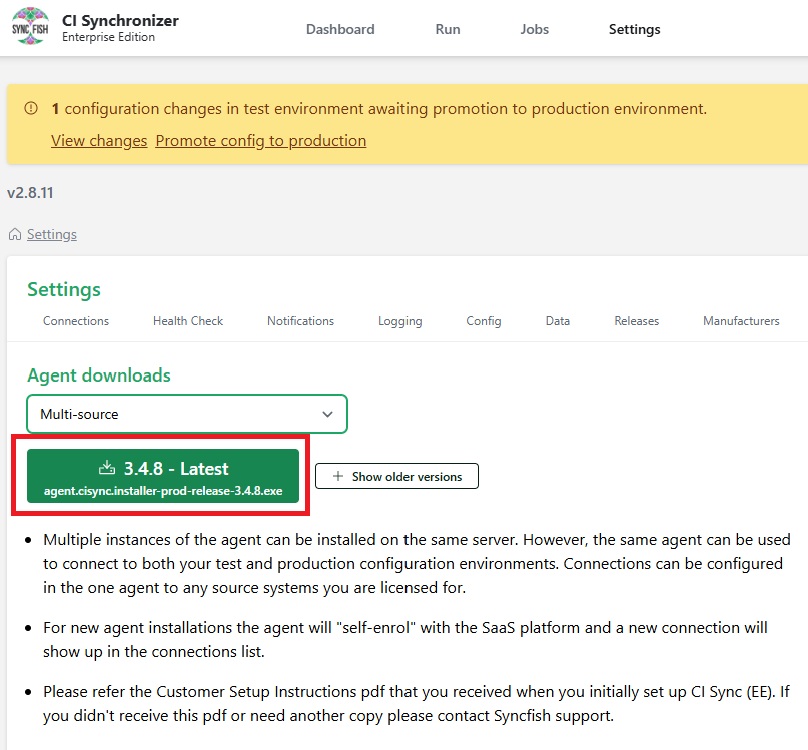808x750 pixels.
Task: Click the download icon on 3.4.8 button
Action: pyautogui.click(x=107, y=468)
